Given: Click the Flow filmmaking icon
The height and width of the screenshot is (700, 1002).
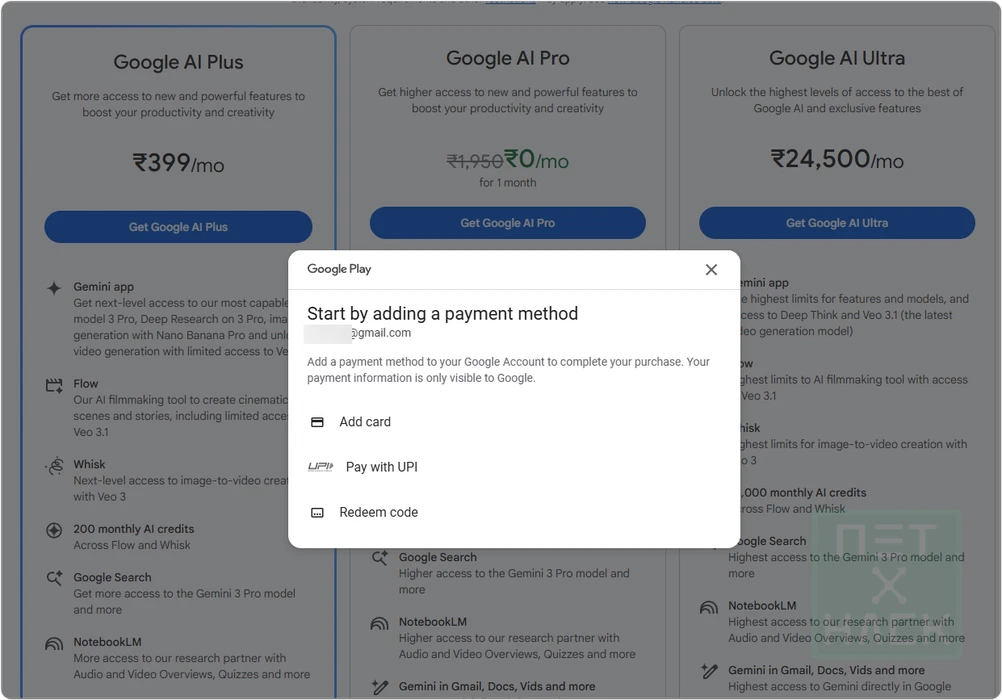Looking at the screenshot, I should [x=54, y=385].
